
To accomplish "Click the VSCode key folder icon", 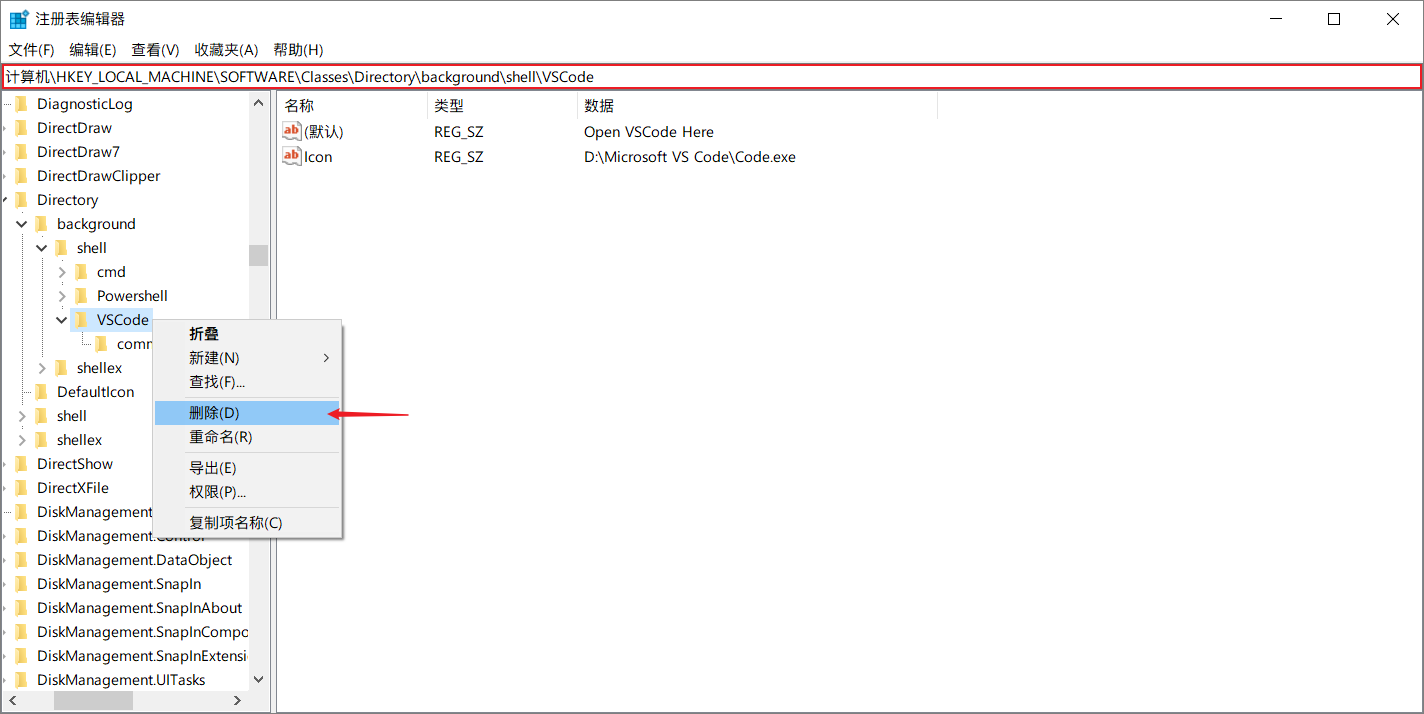I will tap(81, 320).
